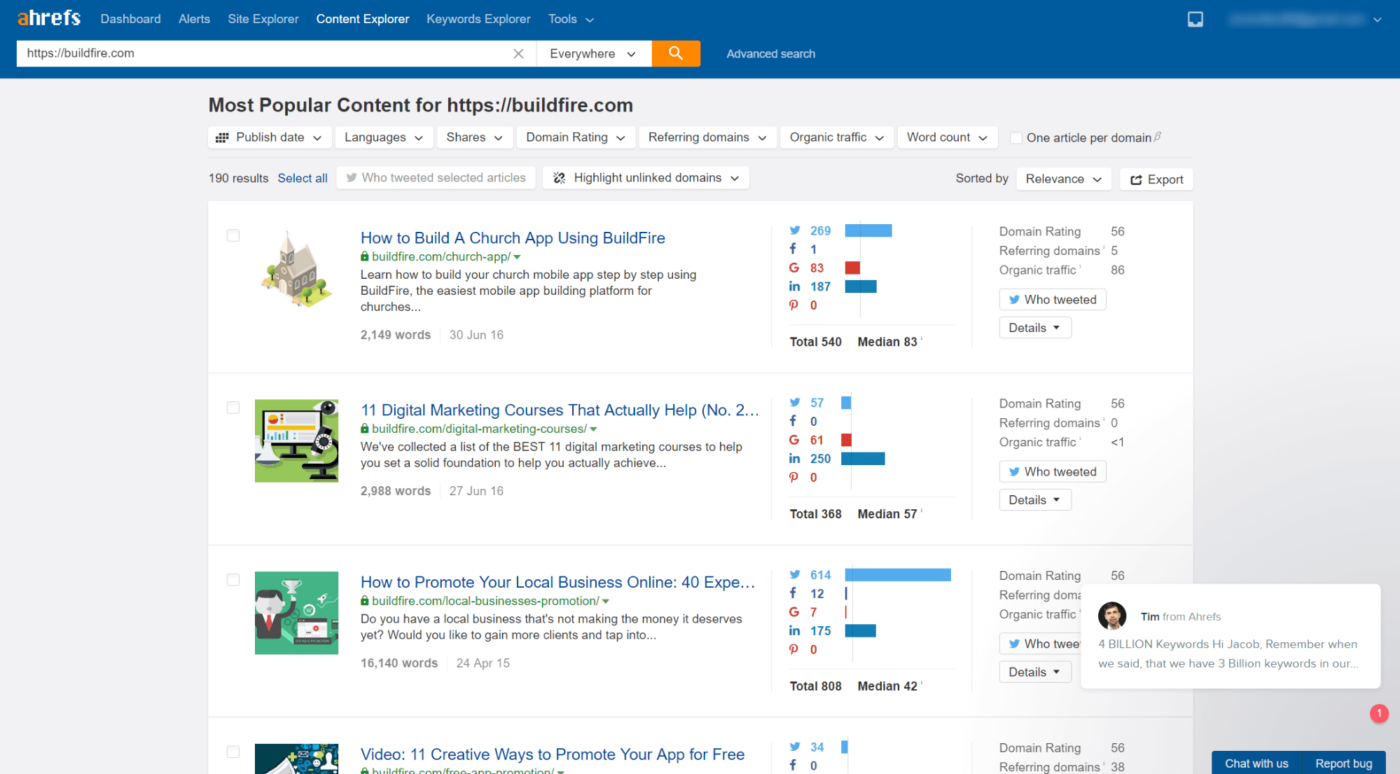The height and width of the screenshot is (774, 1400).
Task: Open the Organic traffic filter dropdown
Action: click(x=837, y=137)
